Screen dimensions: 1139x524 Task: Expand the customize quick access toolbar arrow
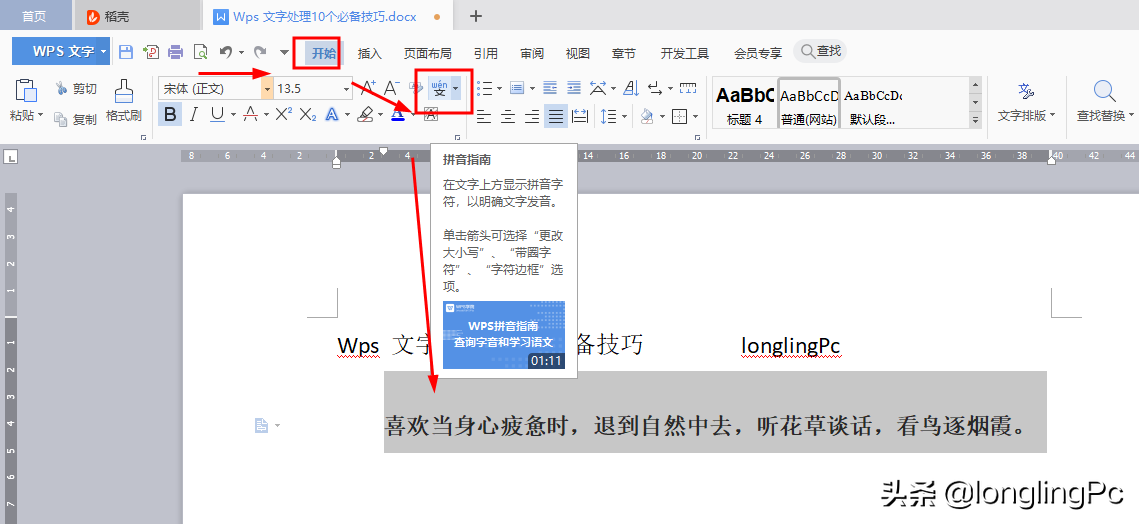284,52
